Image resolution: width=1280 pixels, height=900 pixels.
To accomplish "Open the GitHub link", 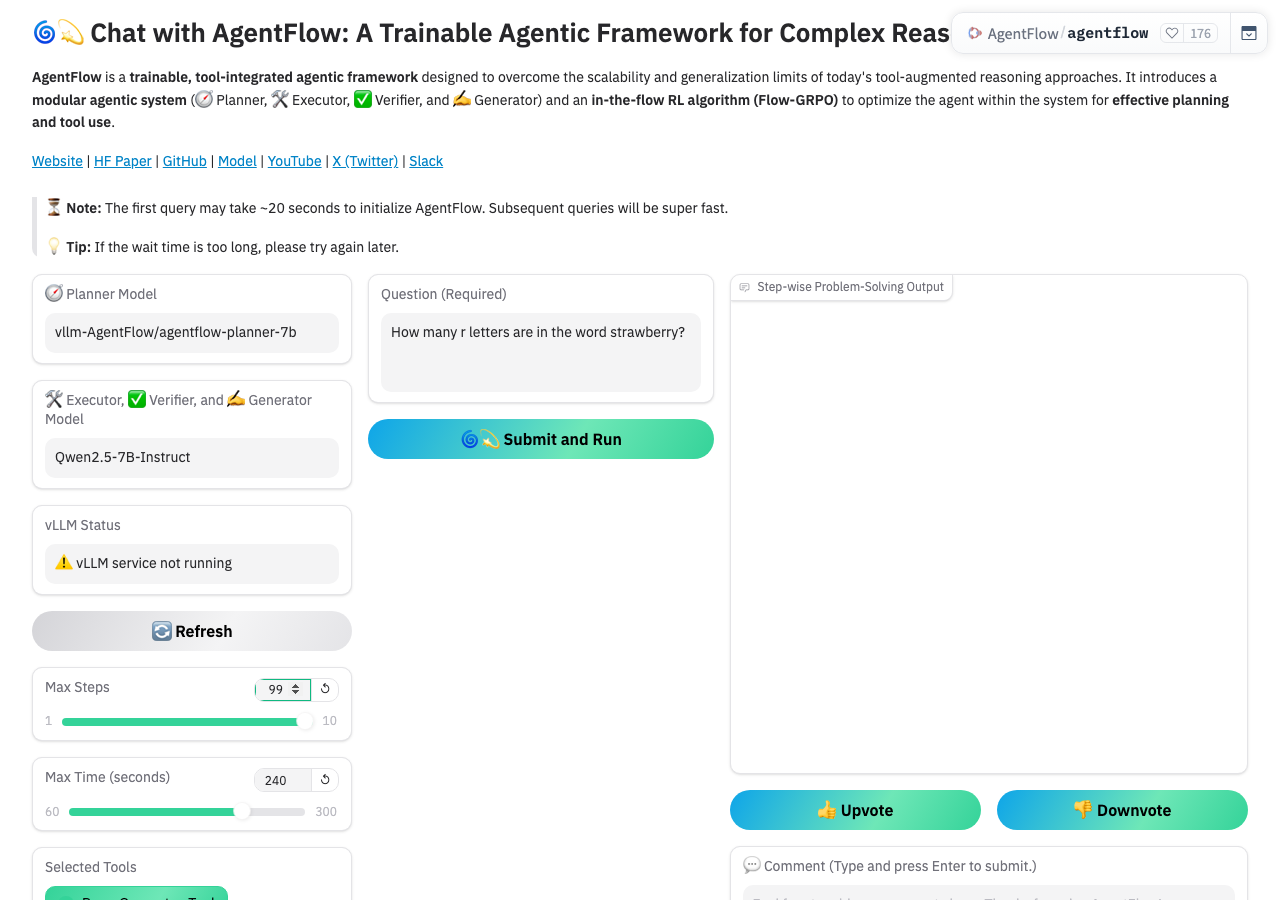I will tap(185, 161).
